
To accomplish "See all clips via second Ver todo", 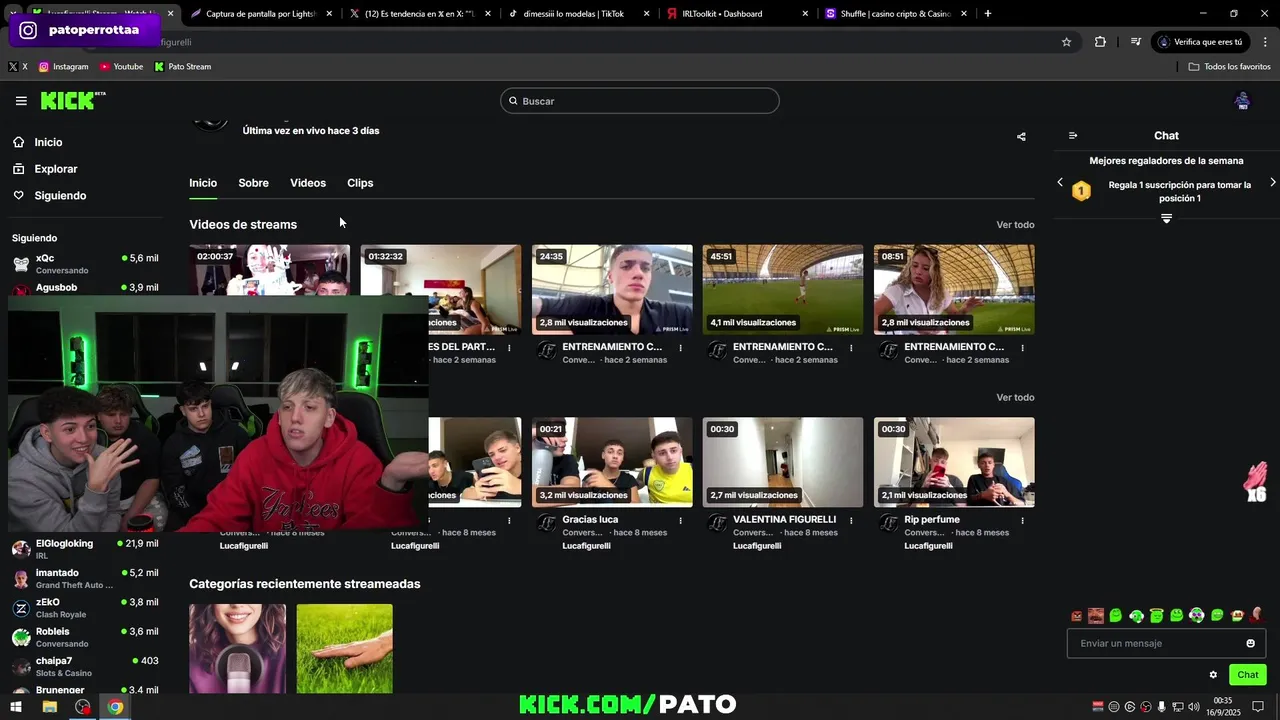I will click(x=1015, y=398).
